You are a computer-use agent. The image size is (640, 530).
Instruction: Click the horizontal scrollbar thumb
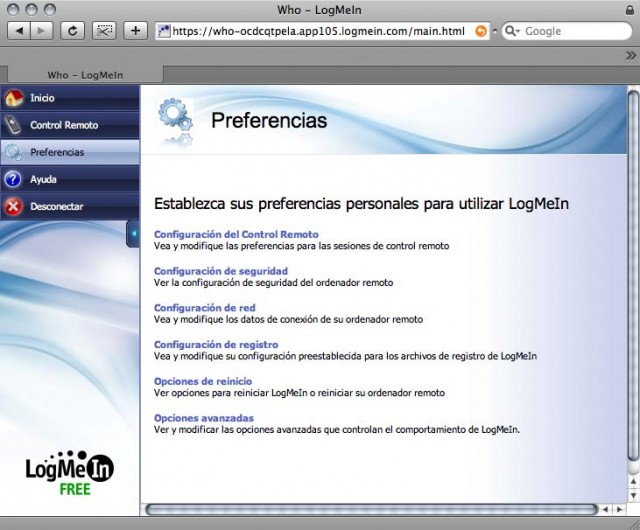(x=371, y=509)
